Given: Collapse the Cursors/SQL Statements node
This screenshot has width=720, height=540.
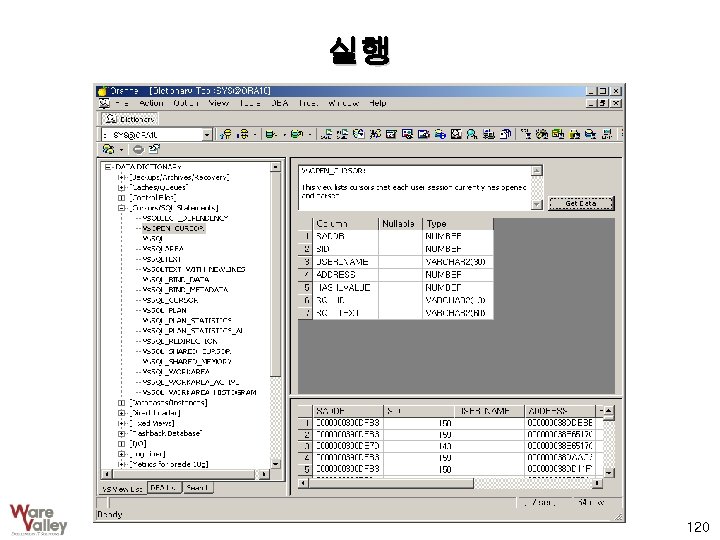Looking at the screenshot, I should [x=121, y=208].
